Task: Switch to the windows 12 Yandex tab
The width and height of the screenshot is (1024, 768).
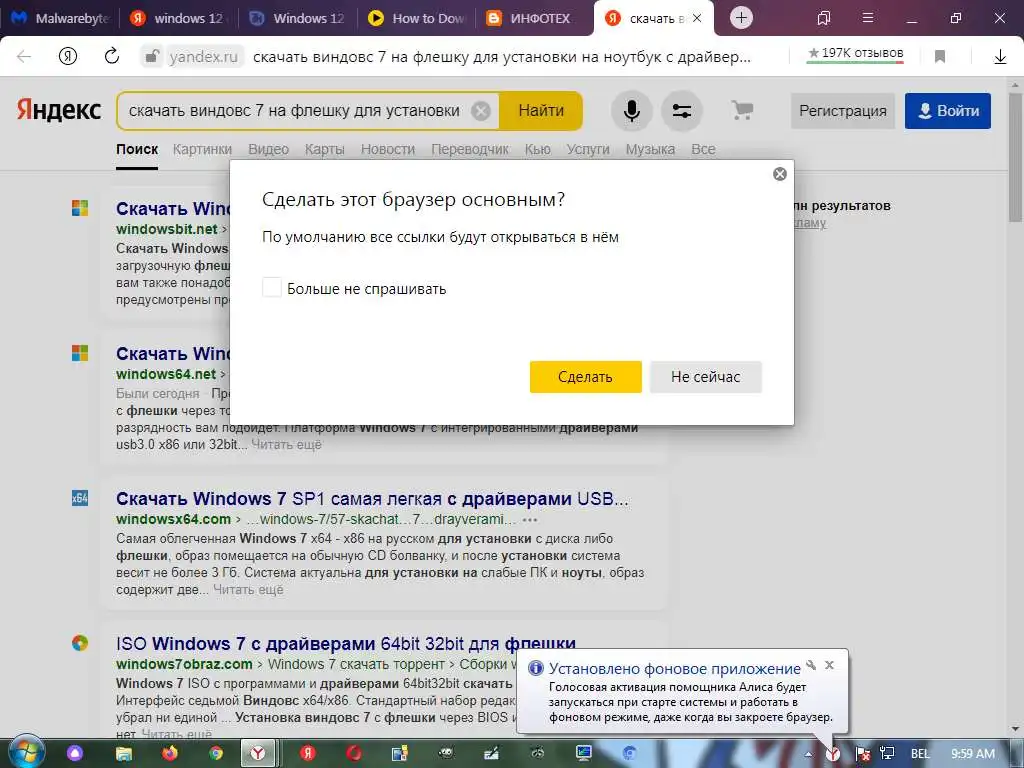Action: tap(178, 18)
